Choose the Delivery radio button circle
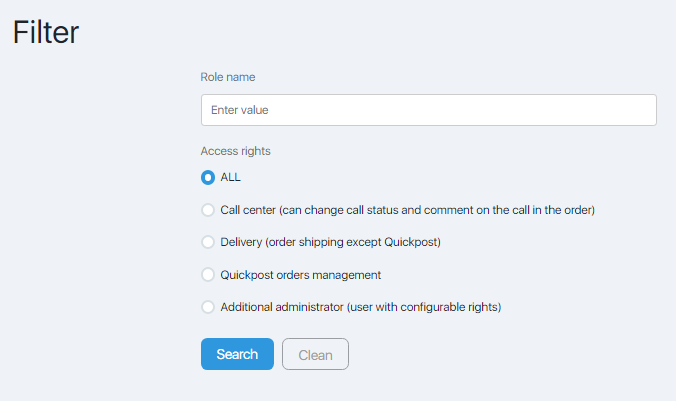This screenshot has width=676, height=401. point(208,242)
